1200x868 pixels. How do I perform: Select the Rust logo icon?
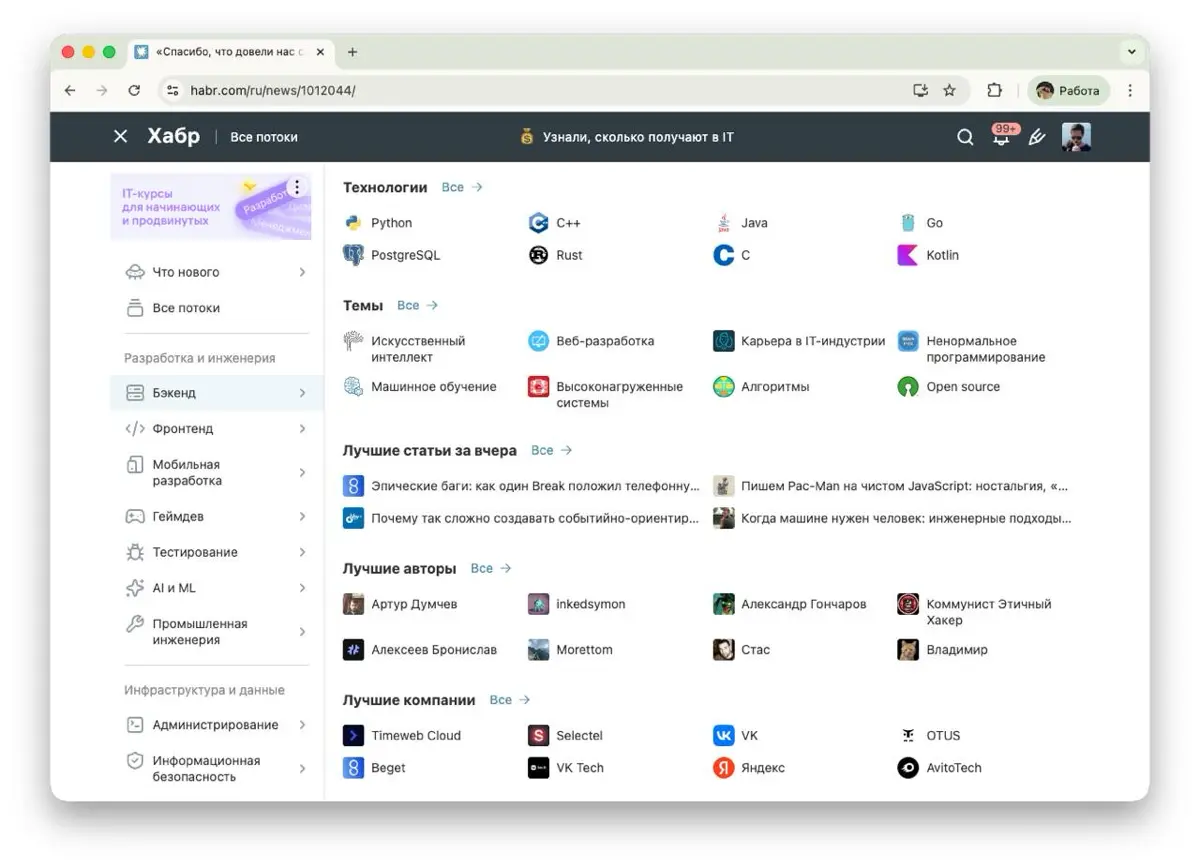point(538,255)
